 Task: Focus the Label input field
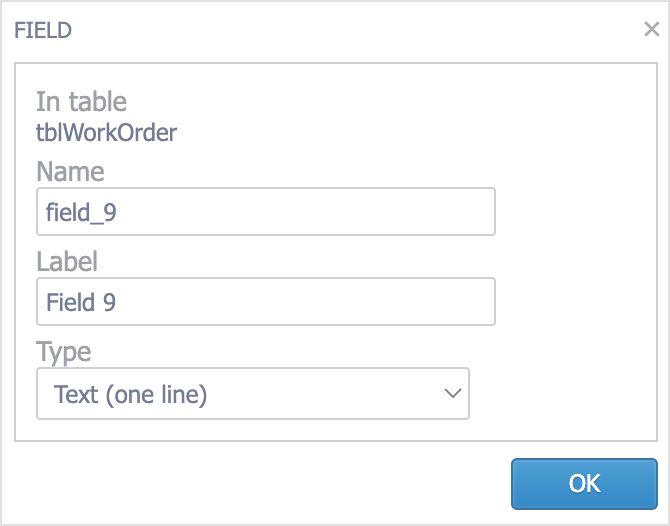tap(265, 302)
